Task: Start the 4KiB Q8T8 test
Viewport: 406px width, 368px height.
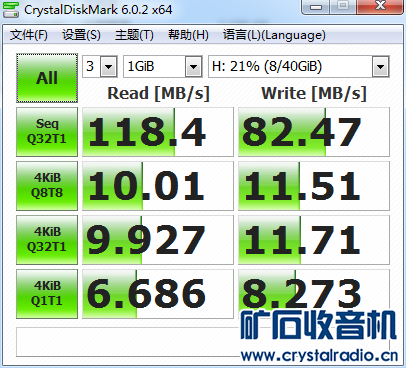Action: click(x=47, y=186)
